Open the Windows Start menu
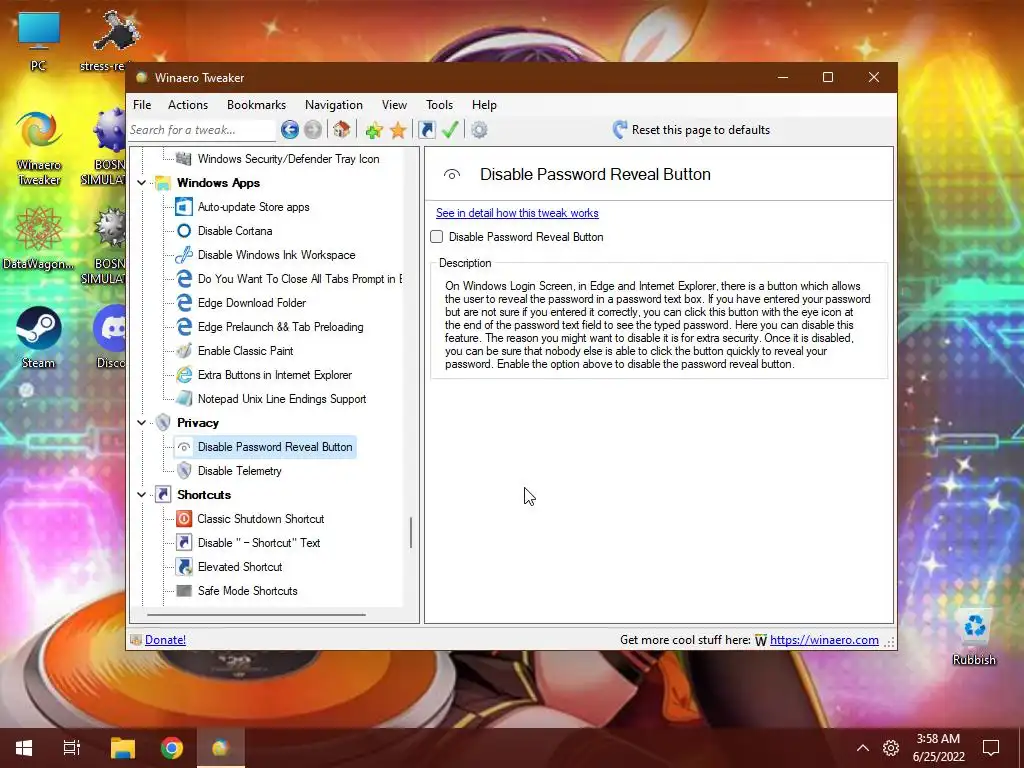 (x=24, y=748)
